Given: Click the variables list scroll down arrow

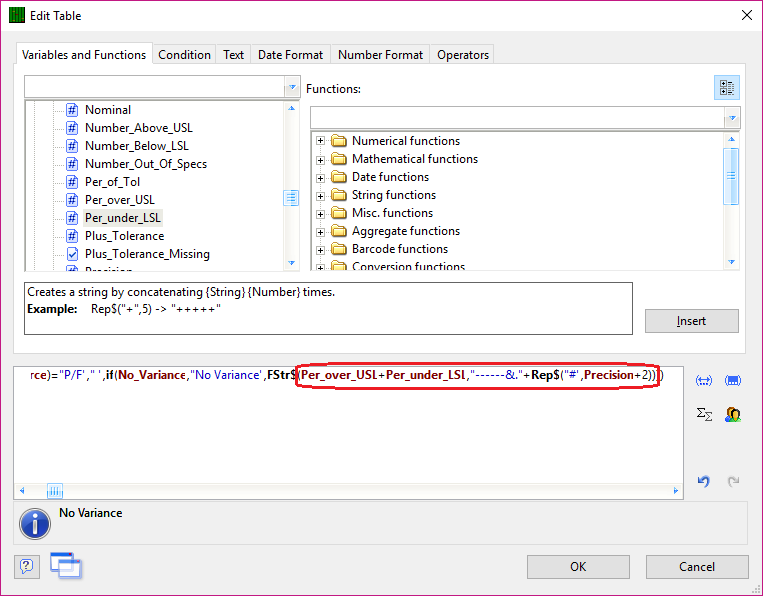Looking at the screenshot, I should click(291, 263).
